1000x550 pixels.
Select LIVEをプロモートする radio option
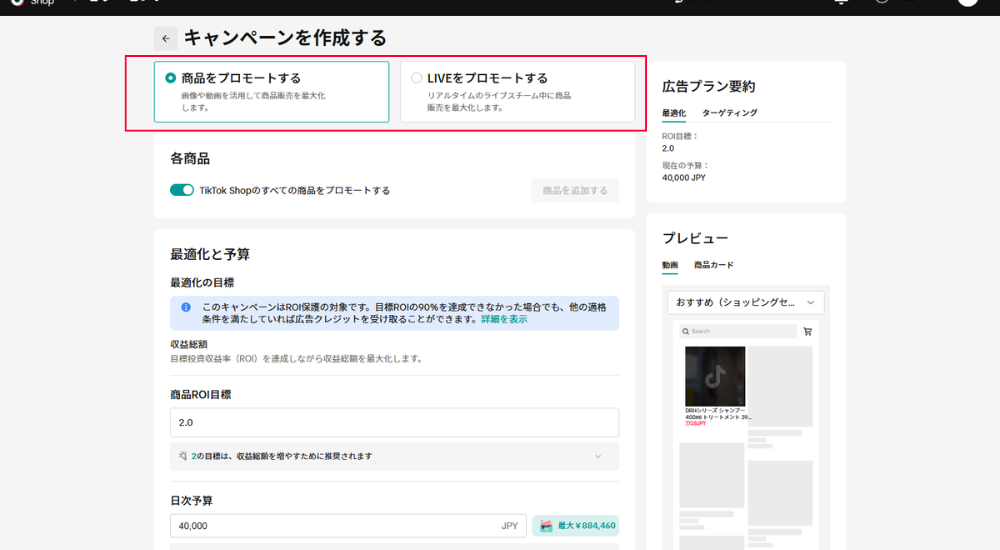click(x=417, y=78)
